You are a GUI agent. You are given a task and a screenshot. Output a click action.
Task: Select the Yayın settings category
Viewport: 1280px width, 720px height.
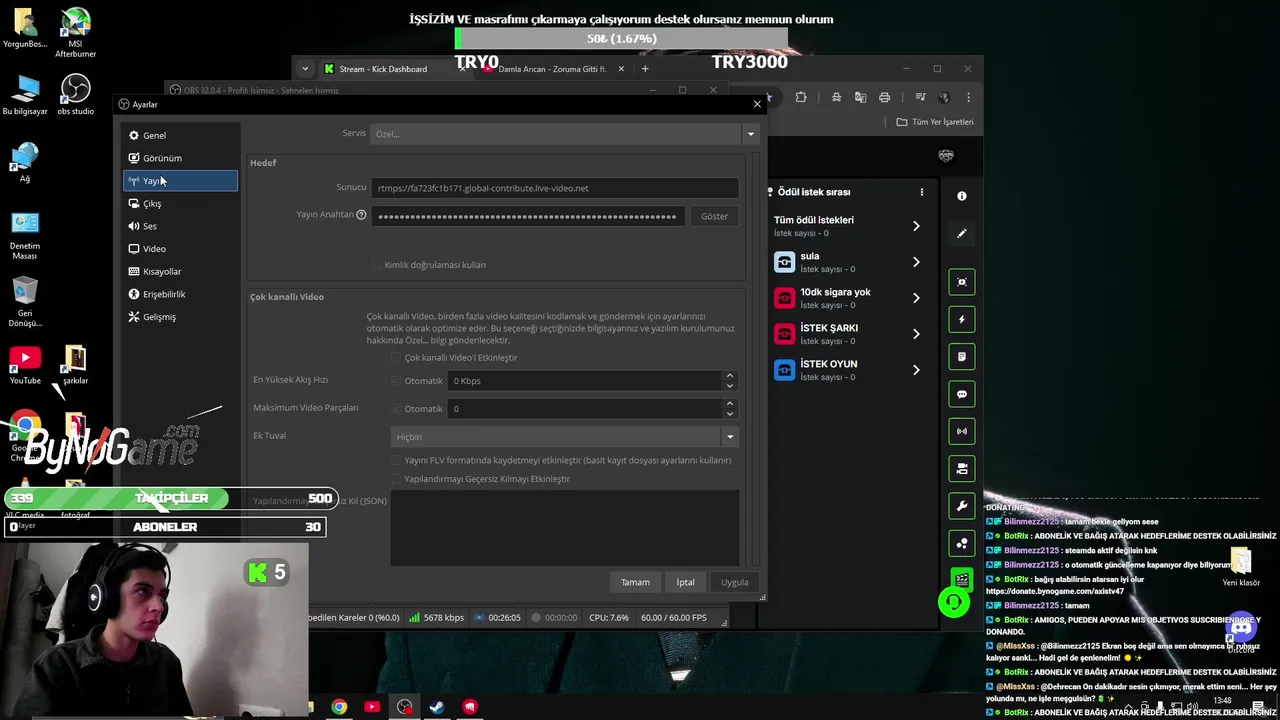coord(180,181)
